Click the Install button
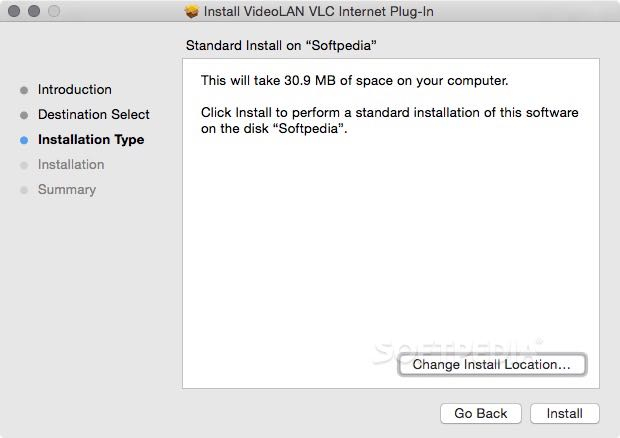The height and width of the screenshot is (438, 620). [x=564, y=413]
